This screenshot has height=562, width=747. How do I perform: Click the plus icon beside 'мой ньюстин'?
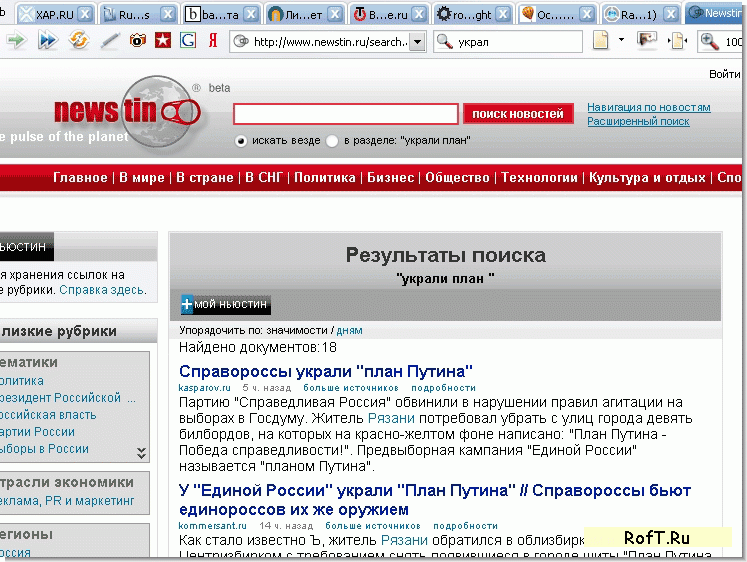(187, 304)
